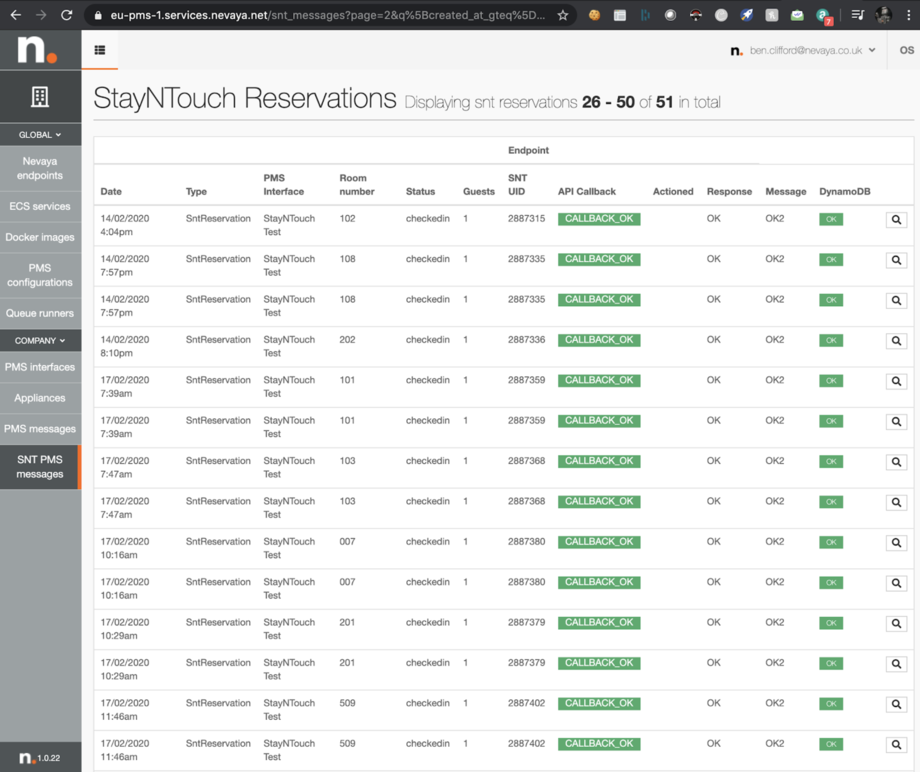The width and height of the screenshot is (920, 772).
Task: Open PMS configurations
Action: tap(40, 275)
